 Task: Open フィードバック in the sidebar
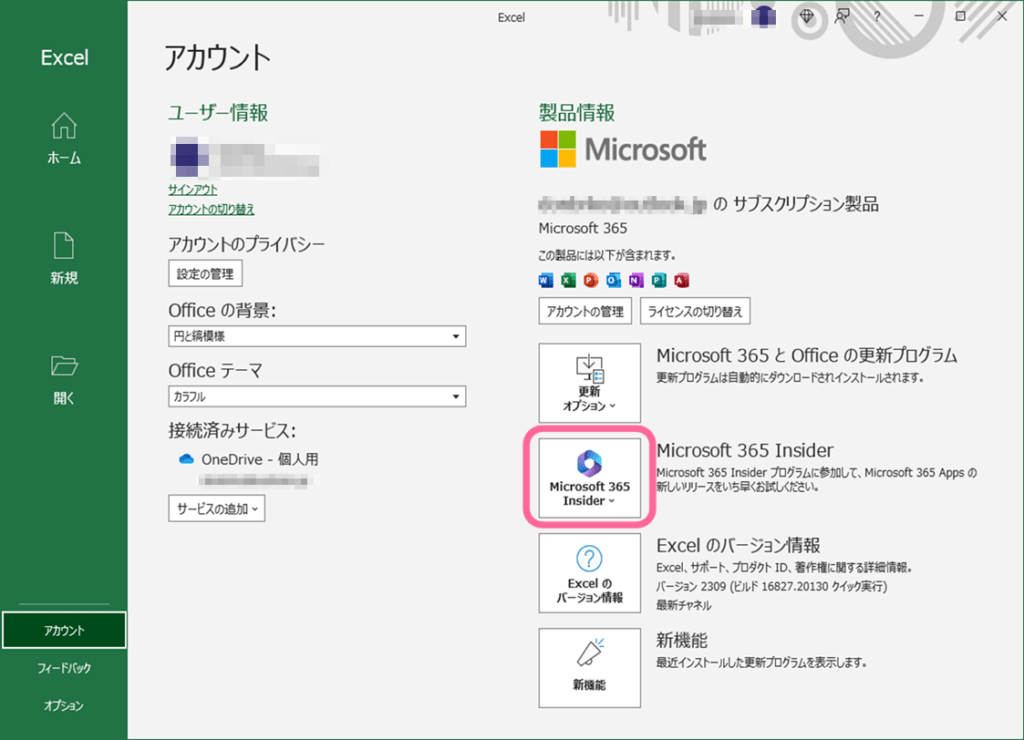pos(64,668)
